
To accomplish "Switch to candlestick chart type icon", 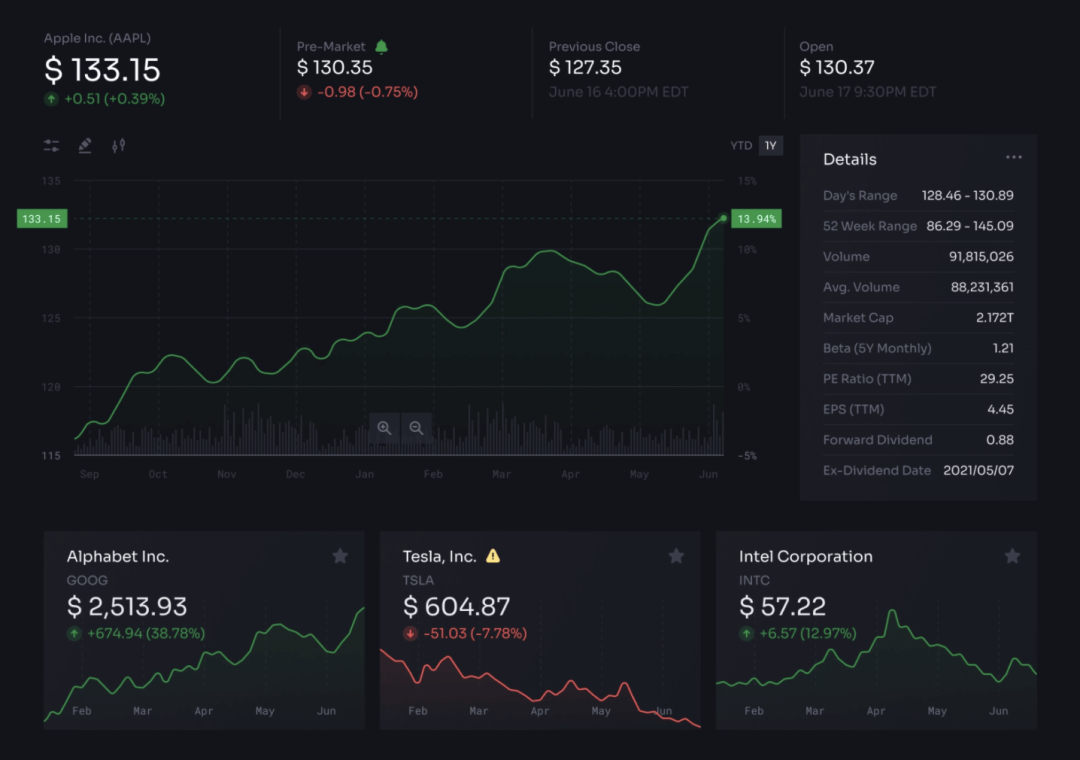I will click(118, 145).
